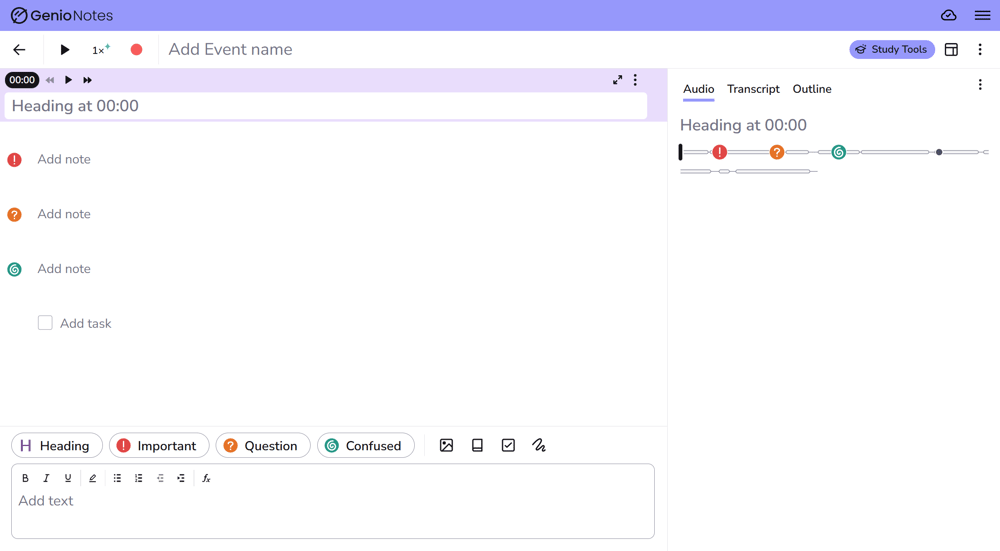Toggle the highlighter tool
The height and width of the screenshot is (551, 1000).
92,478
